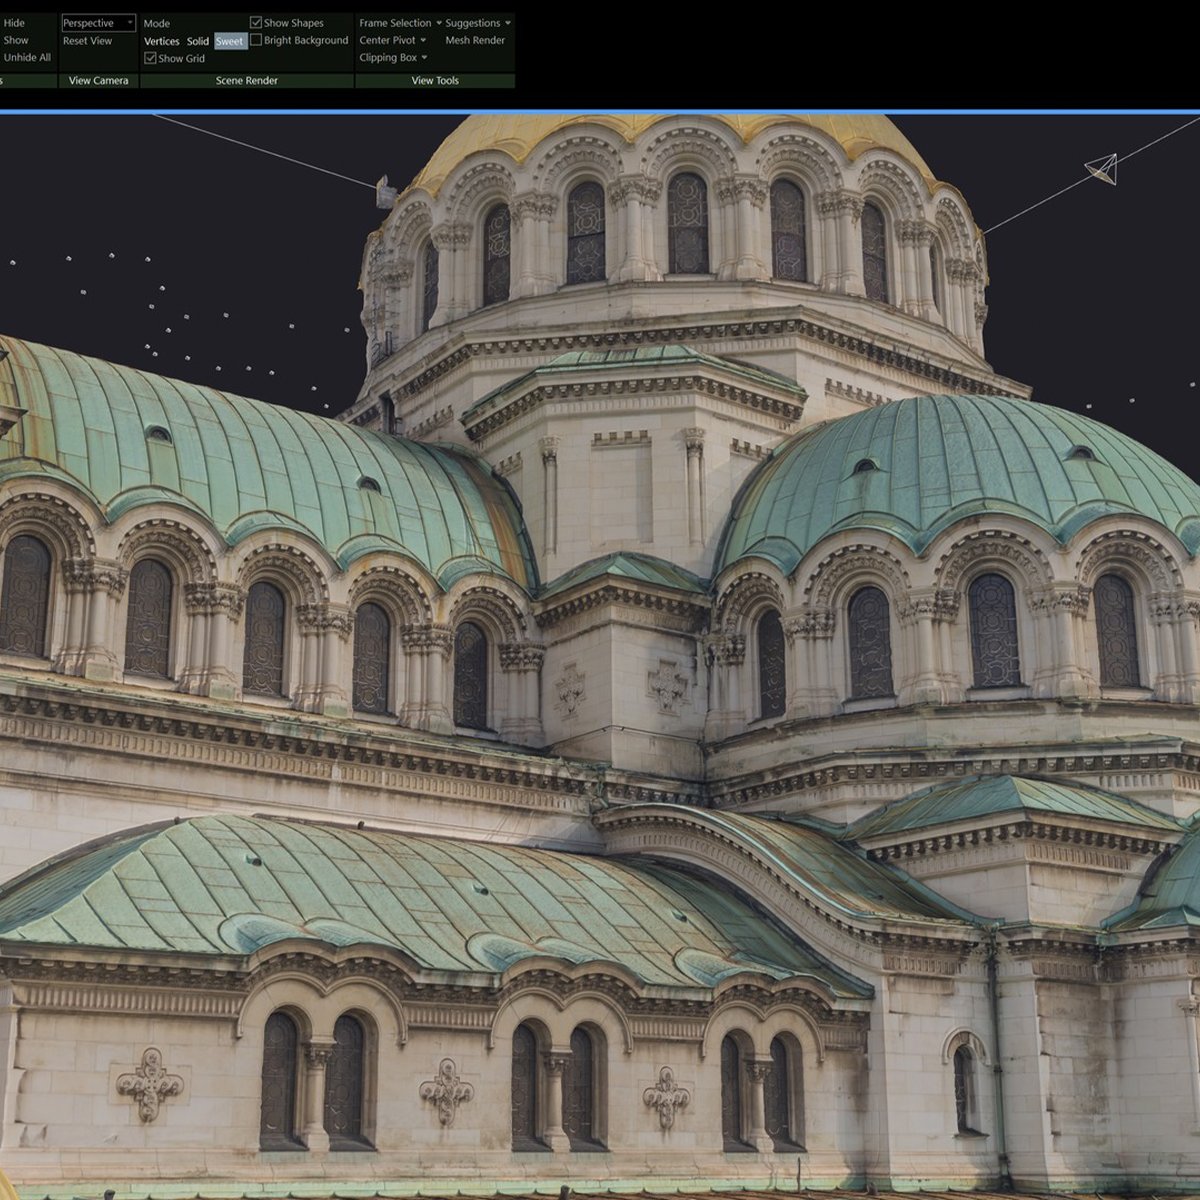Open the Perspective projection dropdown
Viewport: 1200px width, 1200px height.
click(x=97, y=22)
